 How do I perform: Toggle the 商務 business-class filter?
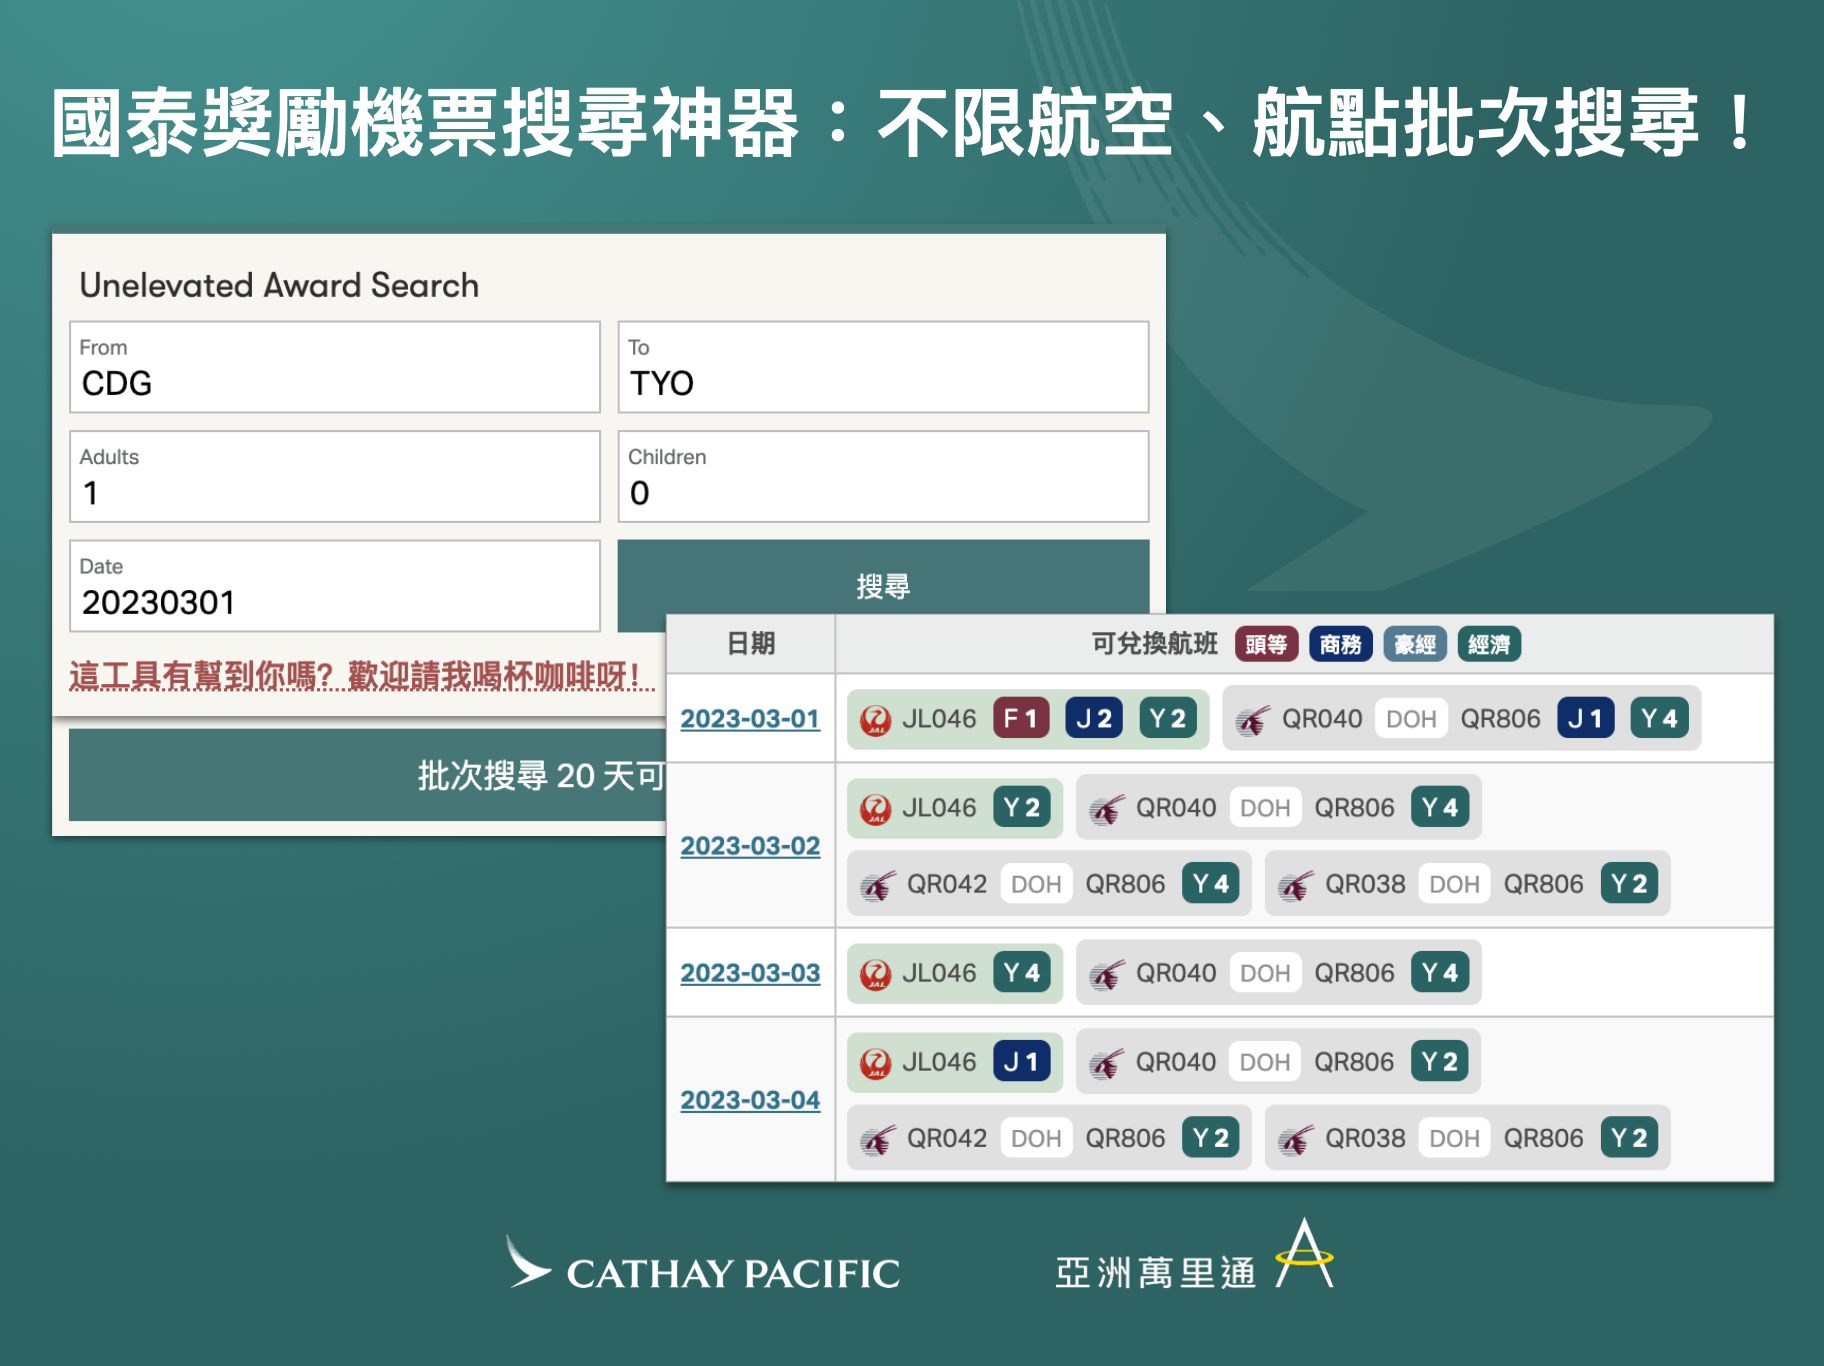tap(1341, 644)
